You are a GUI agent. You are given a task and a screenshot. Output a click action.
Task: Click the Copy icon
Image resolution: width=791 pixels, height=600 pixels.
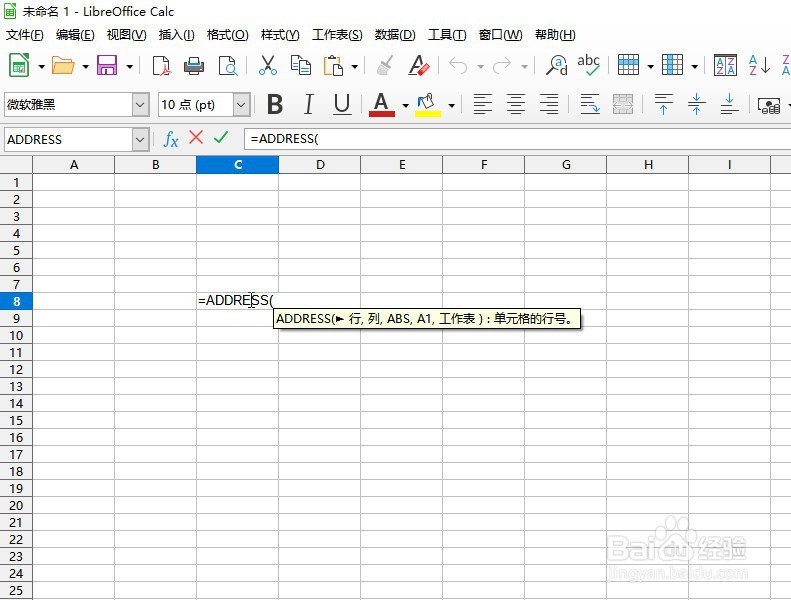click(x=301, y=66)
